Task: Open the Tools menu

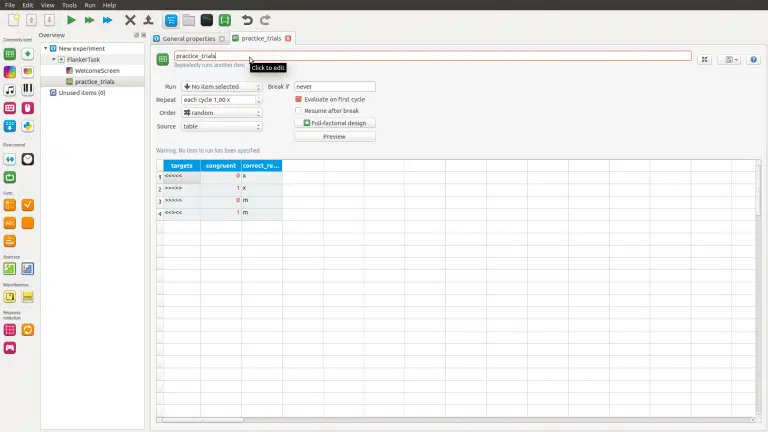Action: coord(69,5)
